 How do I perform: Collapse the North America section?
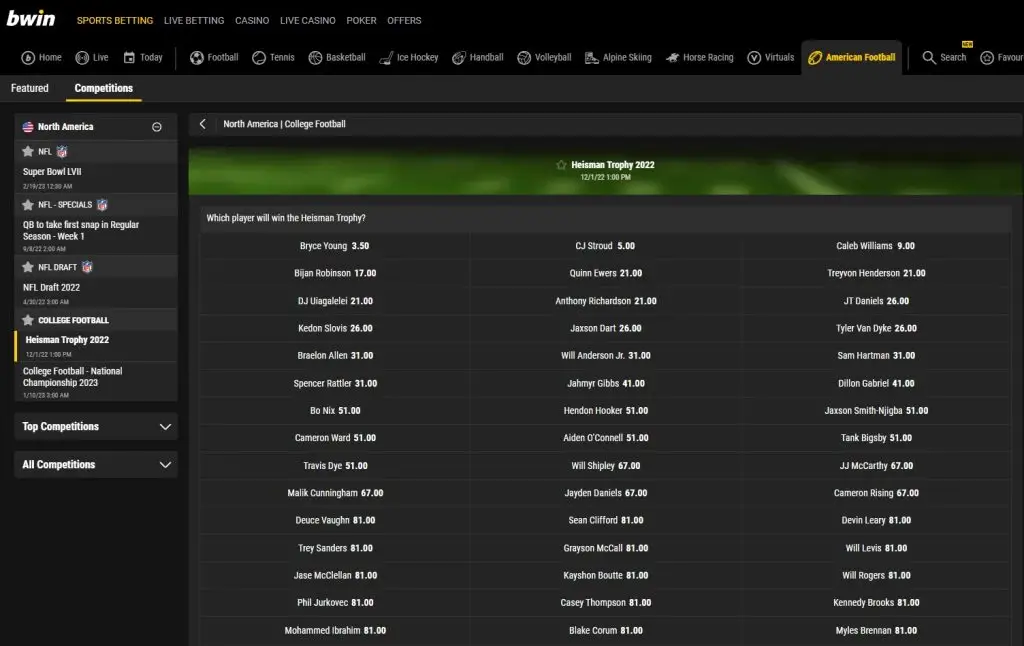[157, 127]
